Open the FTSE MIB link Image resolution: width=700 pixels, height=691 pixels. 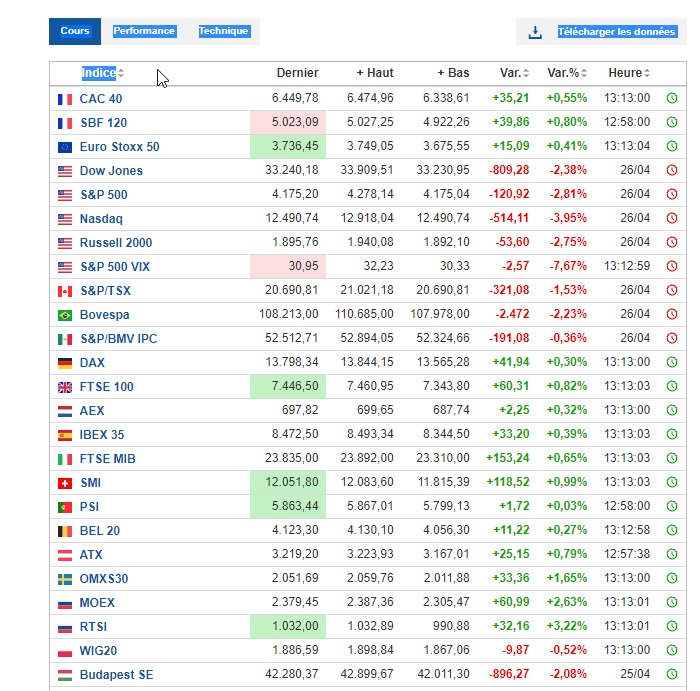click(108, 459)
